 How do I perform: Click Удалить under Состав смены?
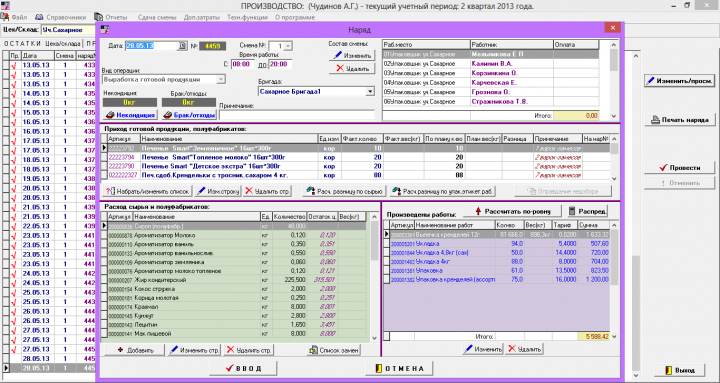point(352,68)
